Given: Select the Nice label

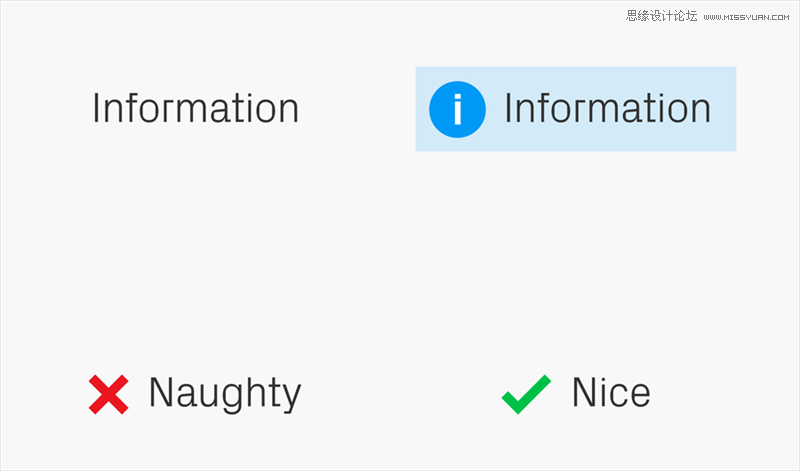Looking at the screenshot, I should point(611,392).
